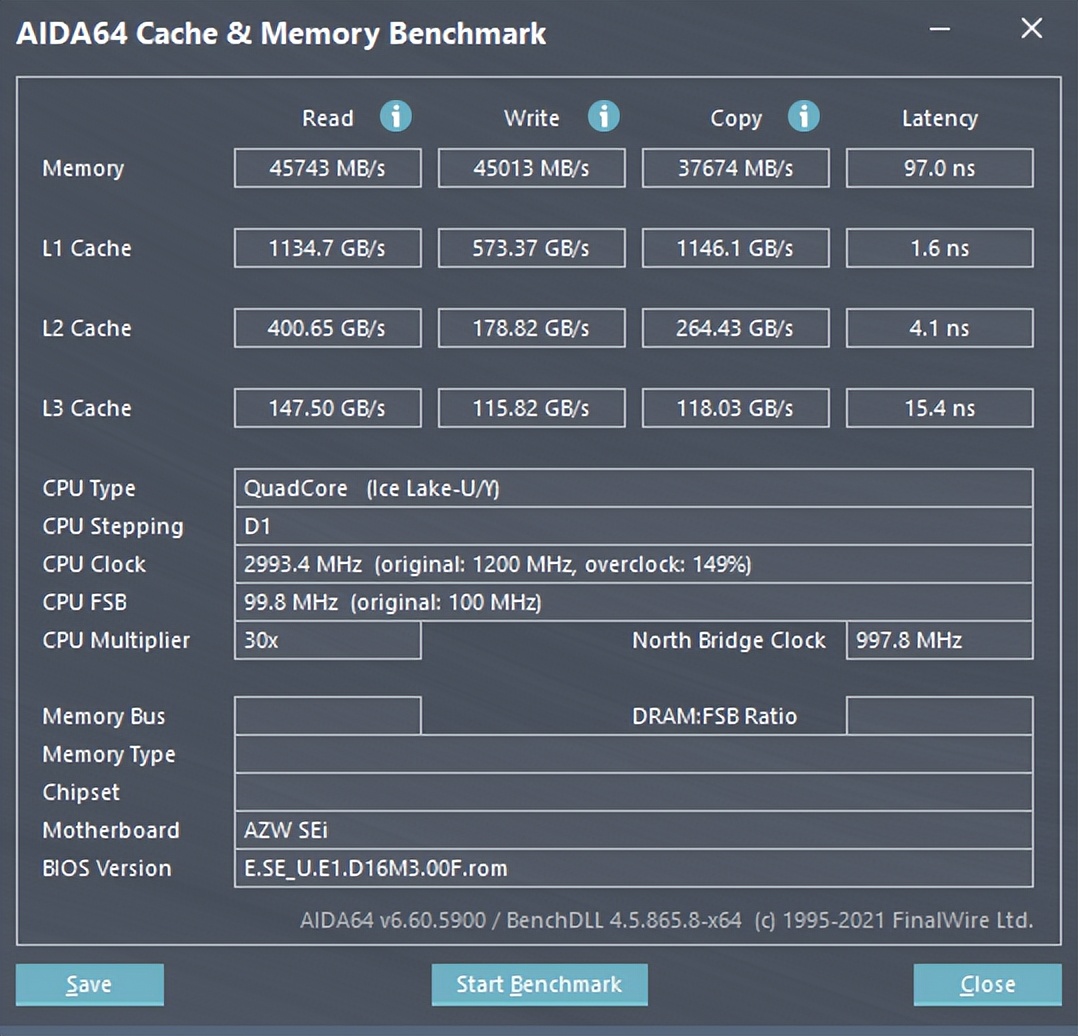Select the Motherboard AZW SEi field
This screenshot has height=1036, width=1078.
[x=632, y=830]
